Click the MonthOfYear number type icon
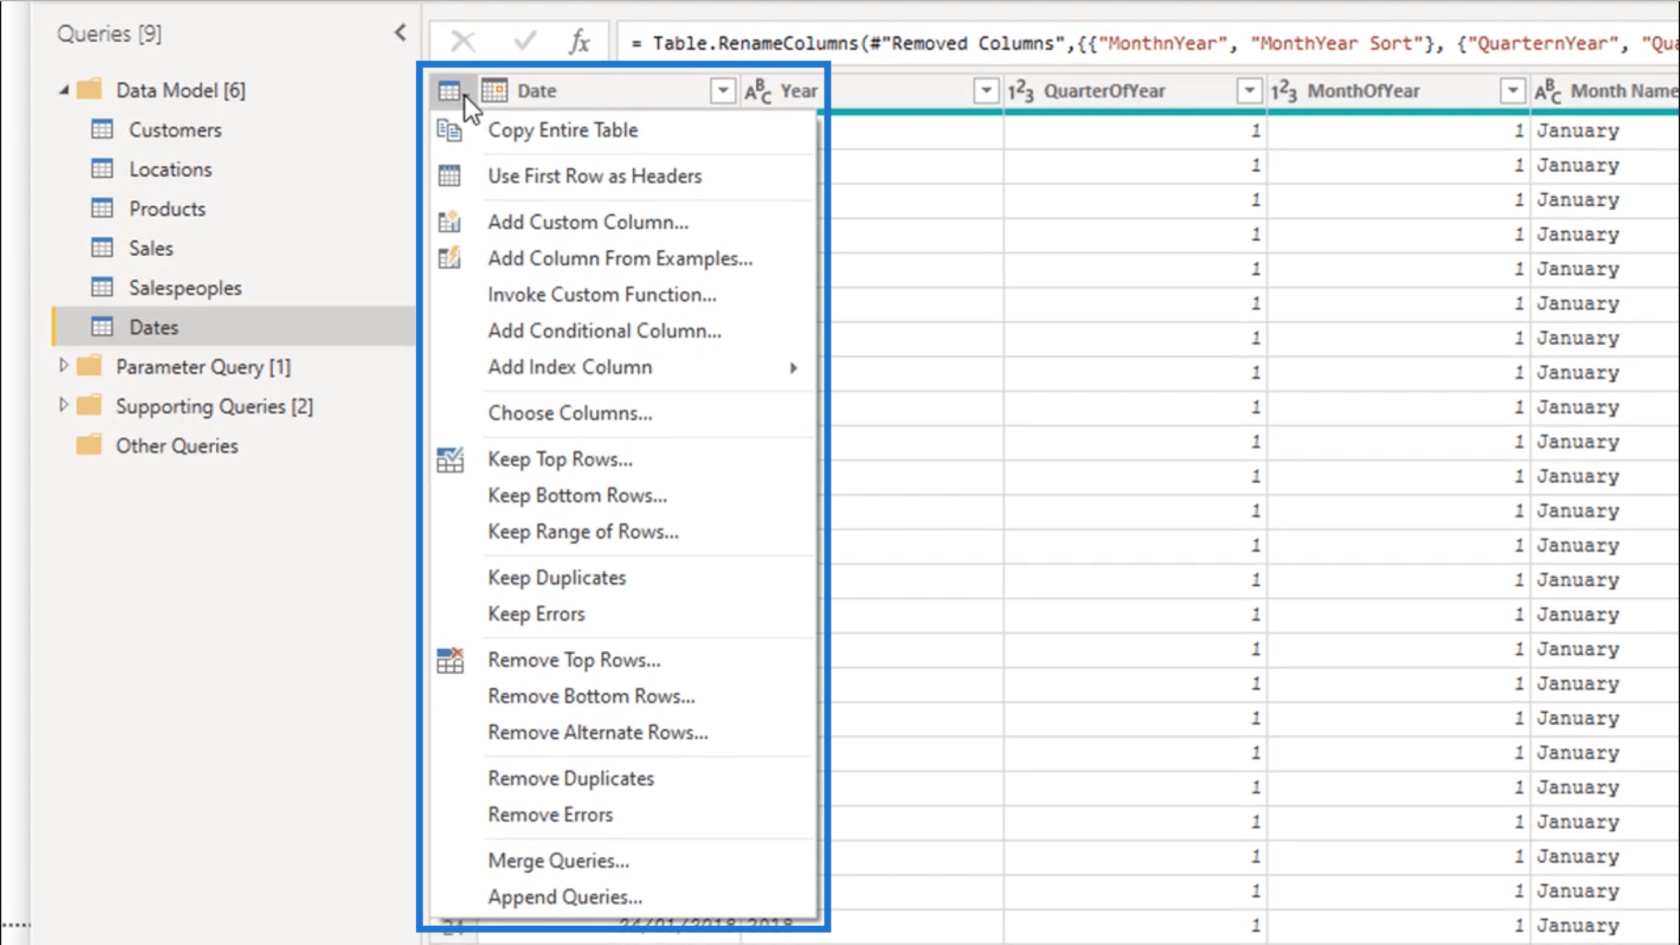 click(1284, 91)
